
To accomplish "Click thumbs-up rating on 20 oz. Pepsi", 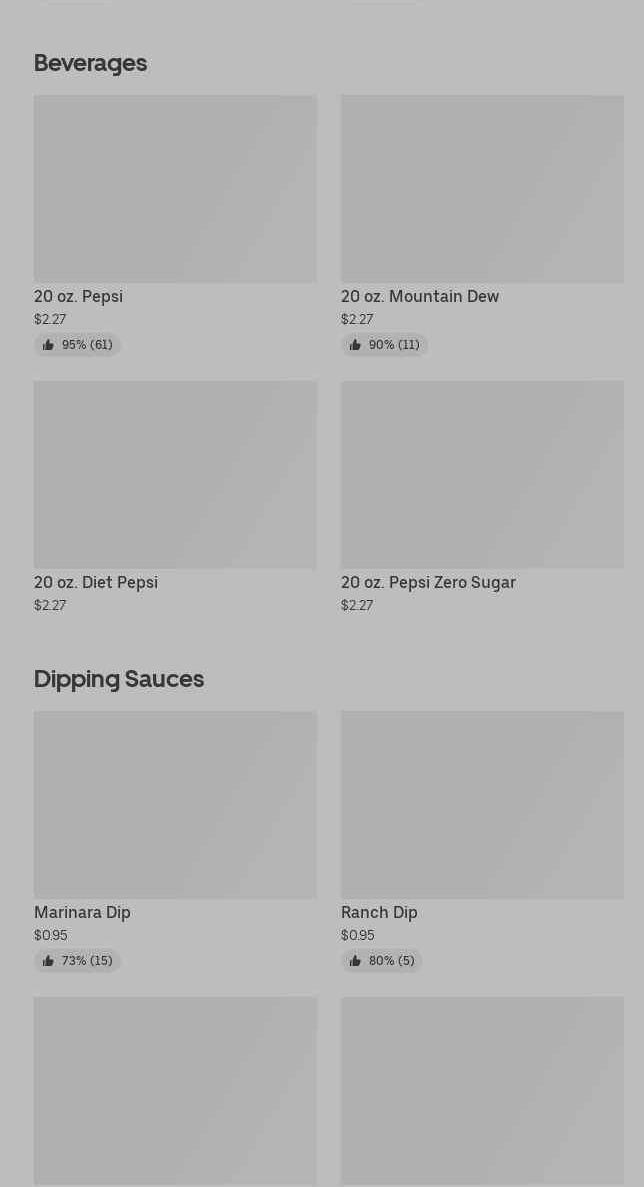I will [x=77, y=345].
